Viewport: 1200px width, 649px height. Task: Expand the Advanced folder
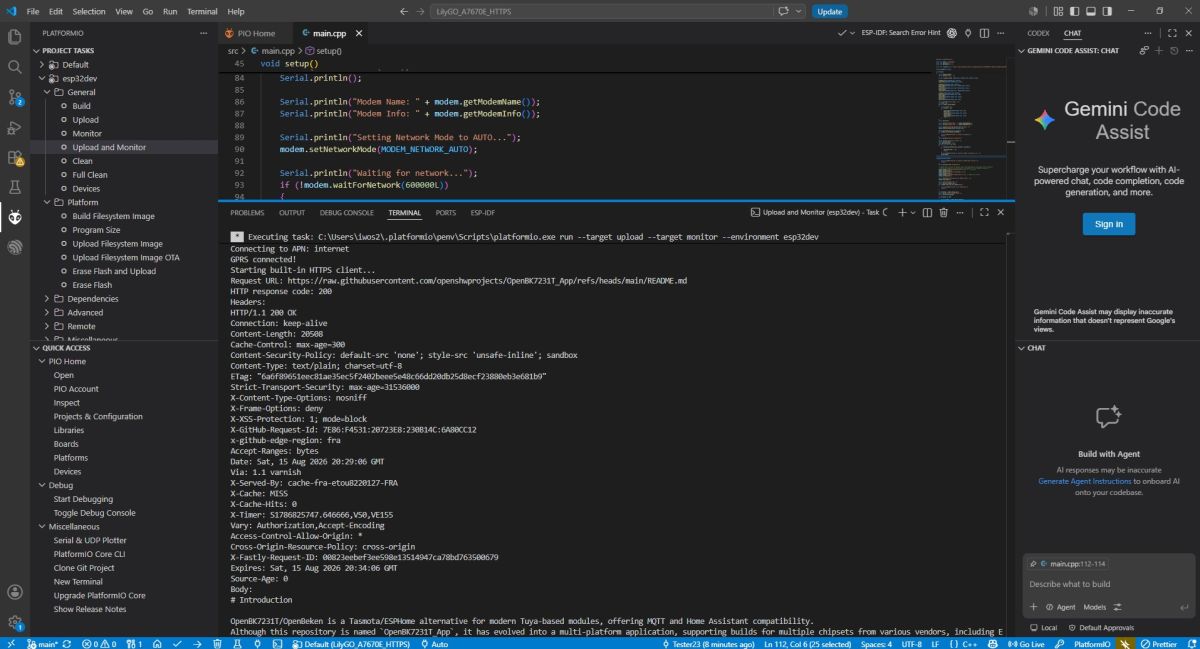point(48,312)
